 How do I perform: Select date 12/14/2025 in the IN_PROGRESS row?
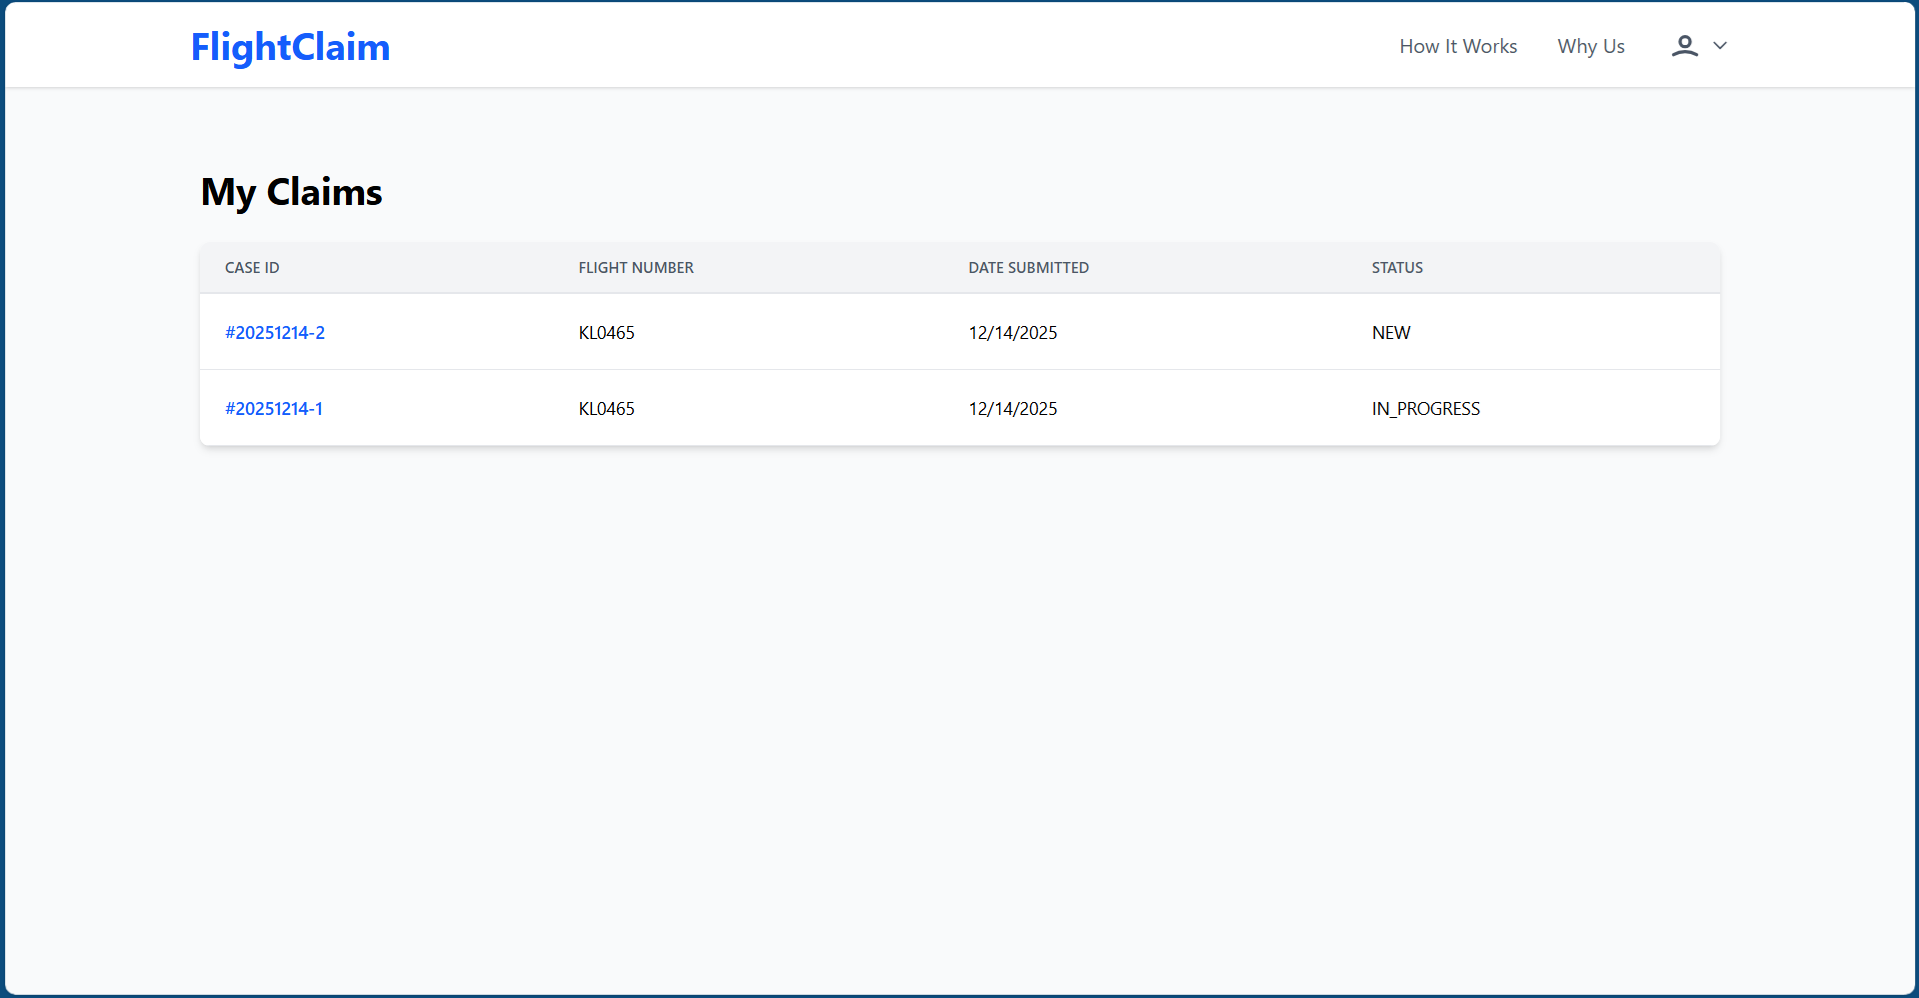tap(1012, 409)
